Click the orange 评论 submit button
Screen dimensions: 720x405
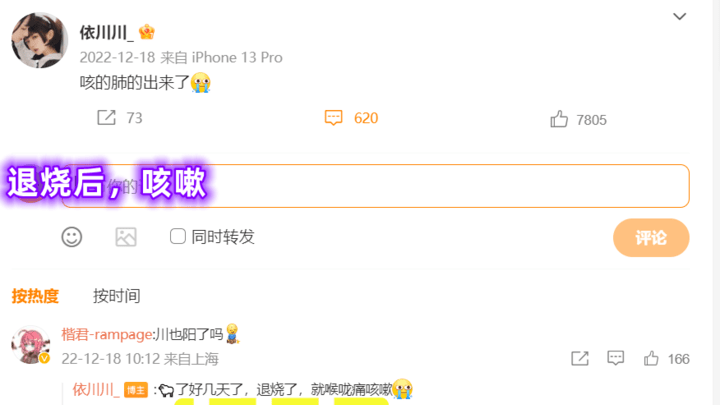click(x=651, y=237)
